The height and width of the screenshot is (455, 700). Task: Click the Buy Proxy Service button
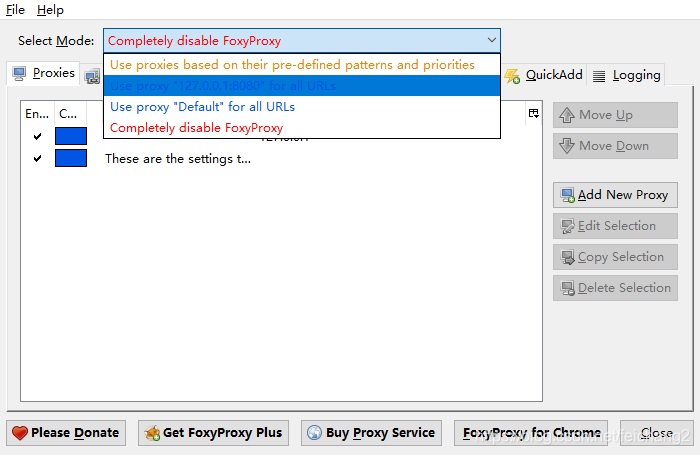371,433
